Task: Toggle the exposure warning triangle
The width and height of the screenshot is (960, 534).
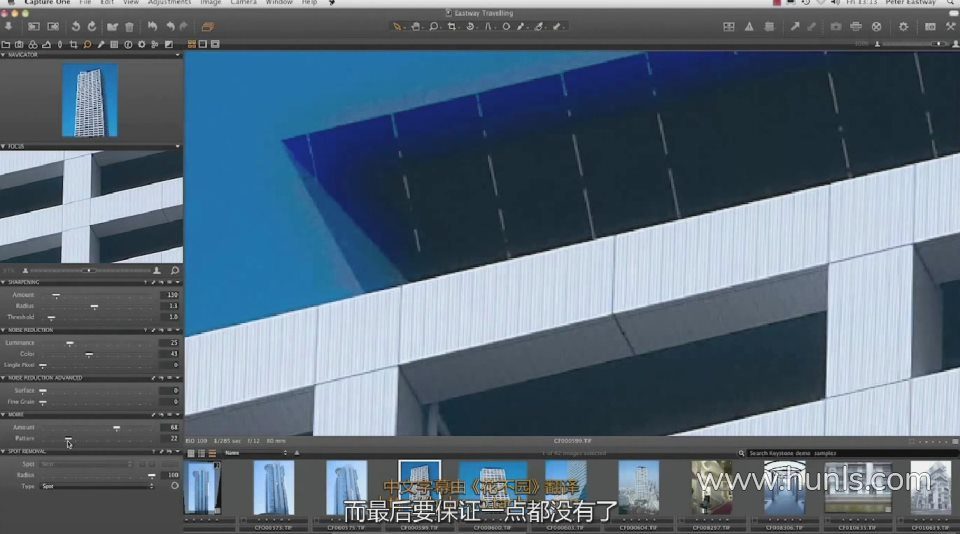Action: (749, 26)
